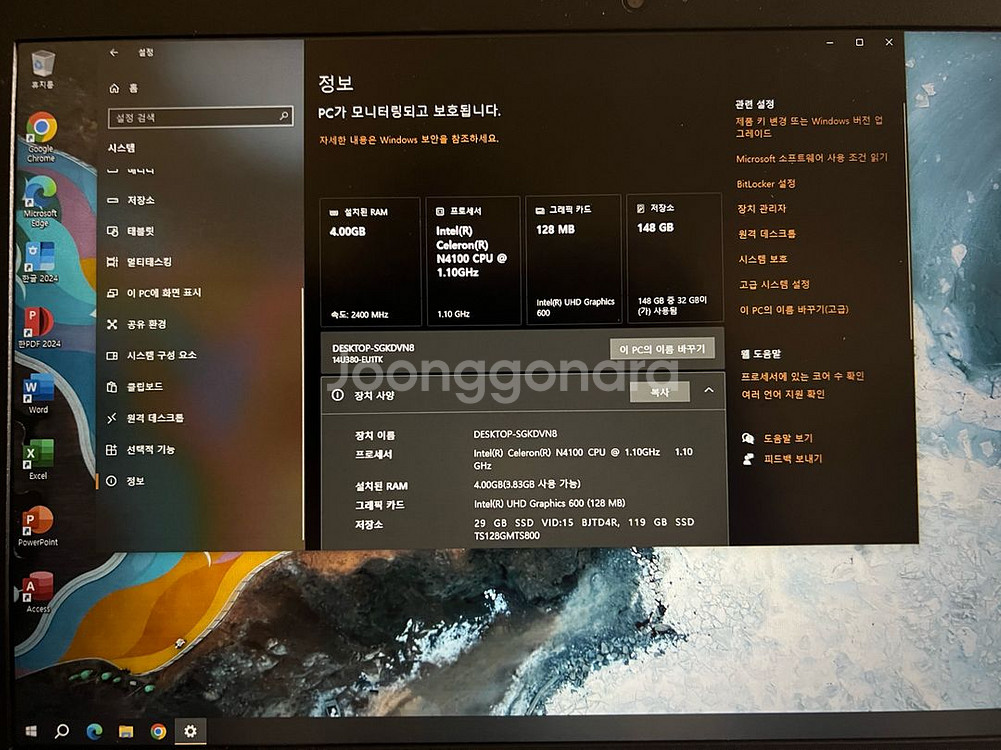Collapse the 장치 사양 section chevron
The width and height of the screenshot is (1001, 750).
point(709,391)
